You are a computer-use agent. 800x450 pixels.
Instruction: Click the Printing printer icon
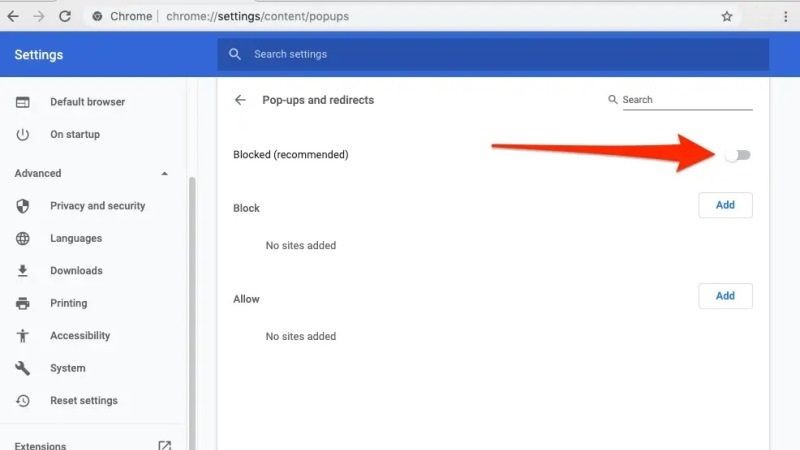coord(22,304)
